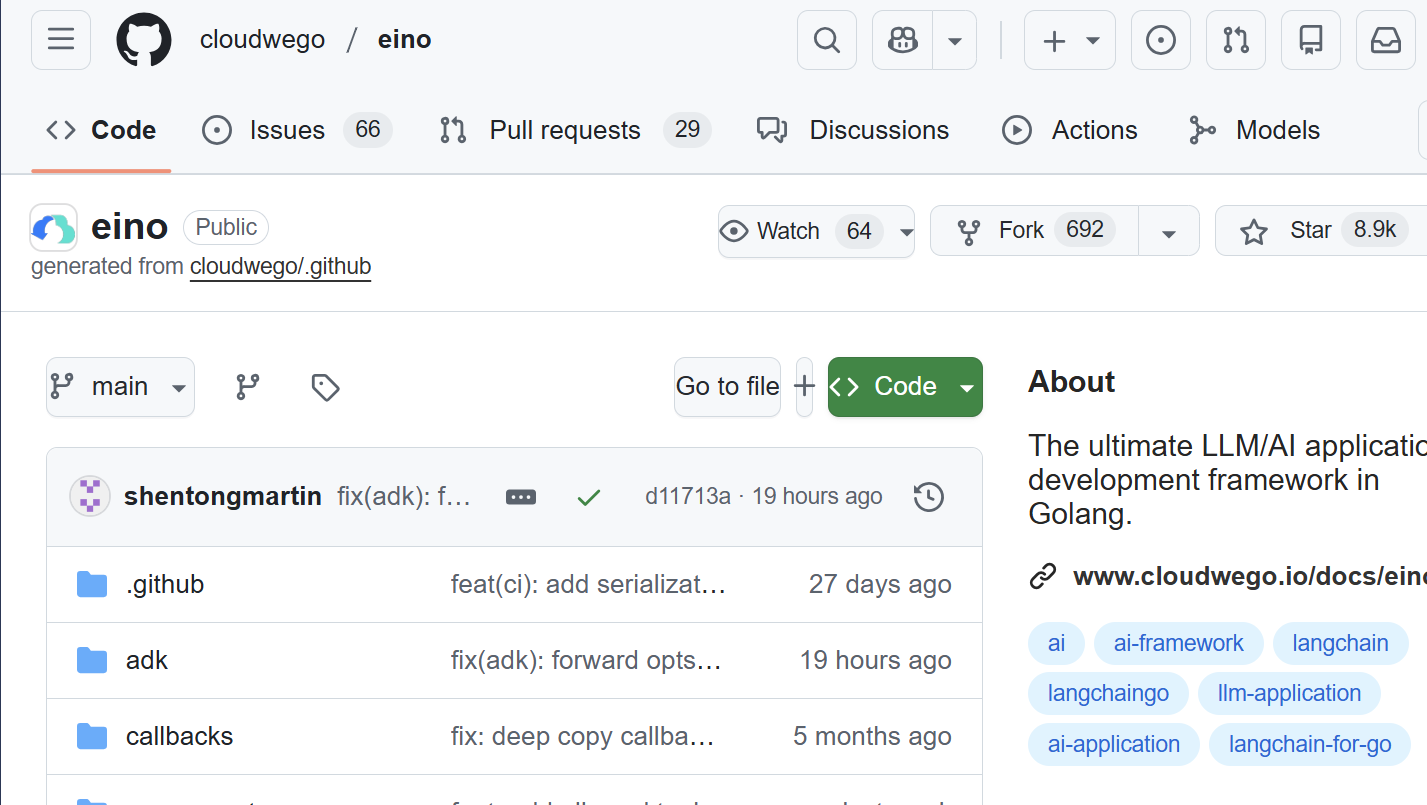
Task: Open the adk folder
Action: 147,661
